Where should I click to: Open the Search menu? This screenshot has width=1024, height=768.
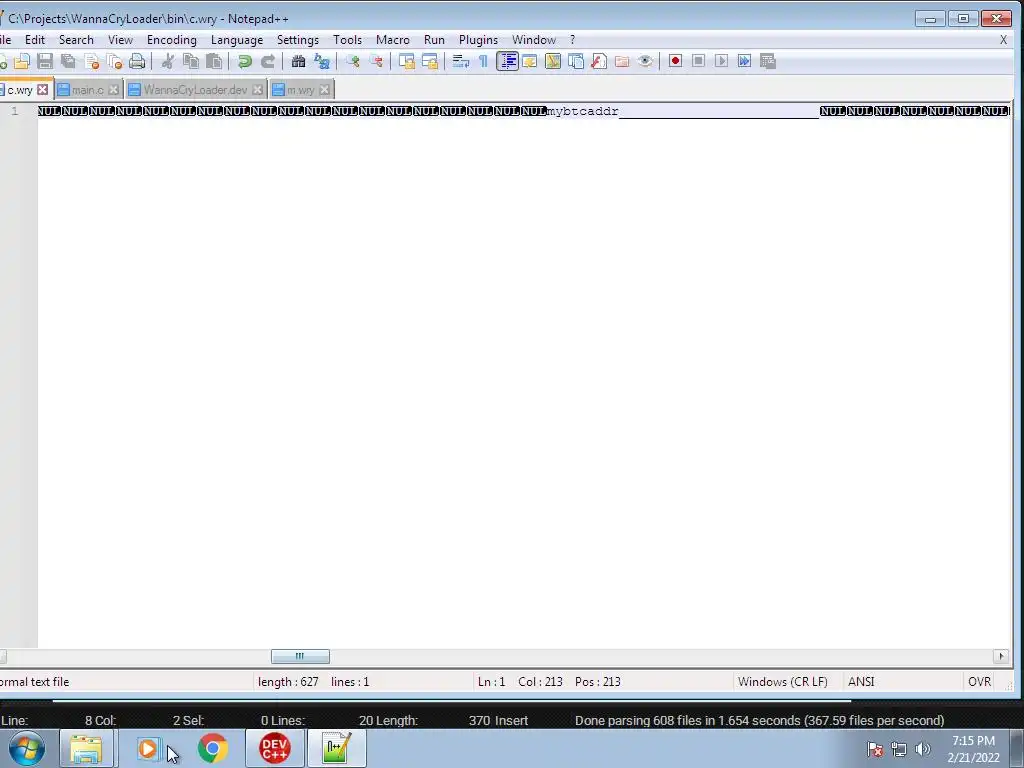tap(76, 40)
